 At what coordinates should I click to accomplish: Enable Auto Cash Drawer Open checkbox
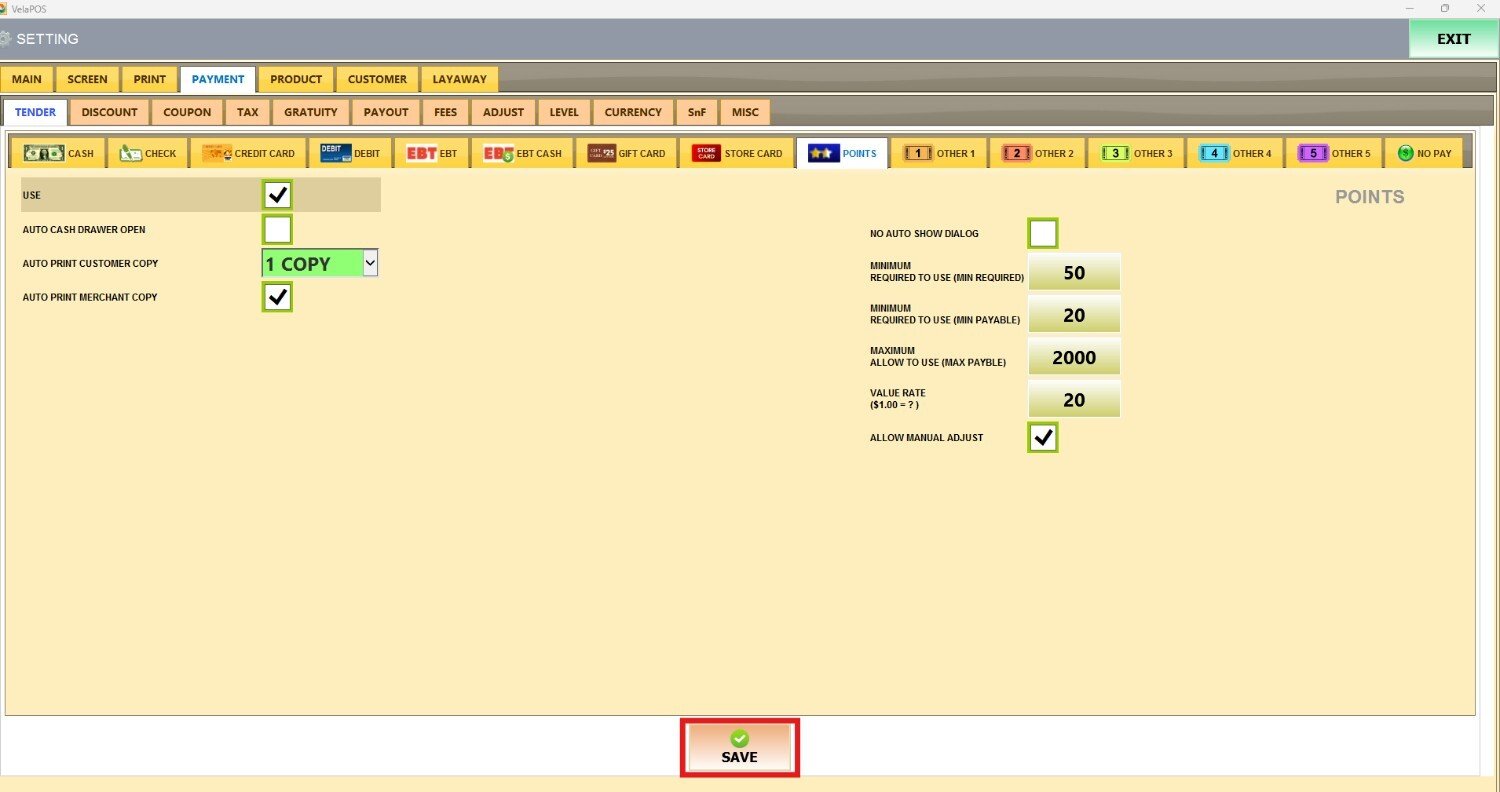(277, 230)
